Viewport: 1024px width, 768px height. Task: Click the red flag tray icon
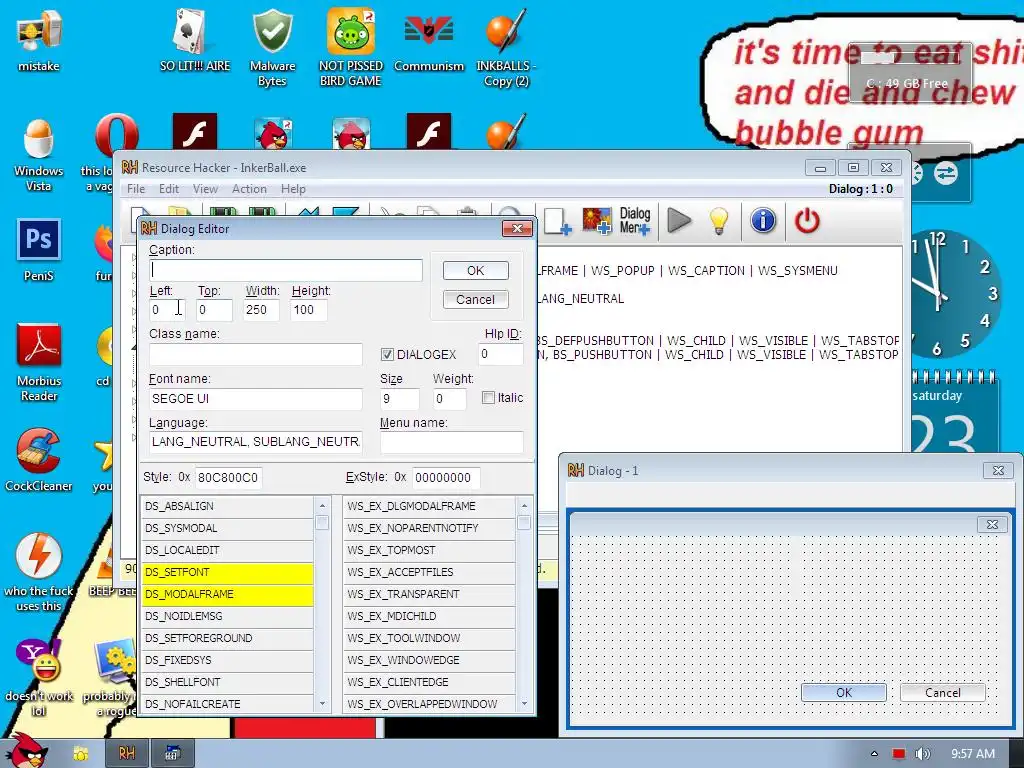[899, 754]
